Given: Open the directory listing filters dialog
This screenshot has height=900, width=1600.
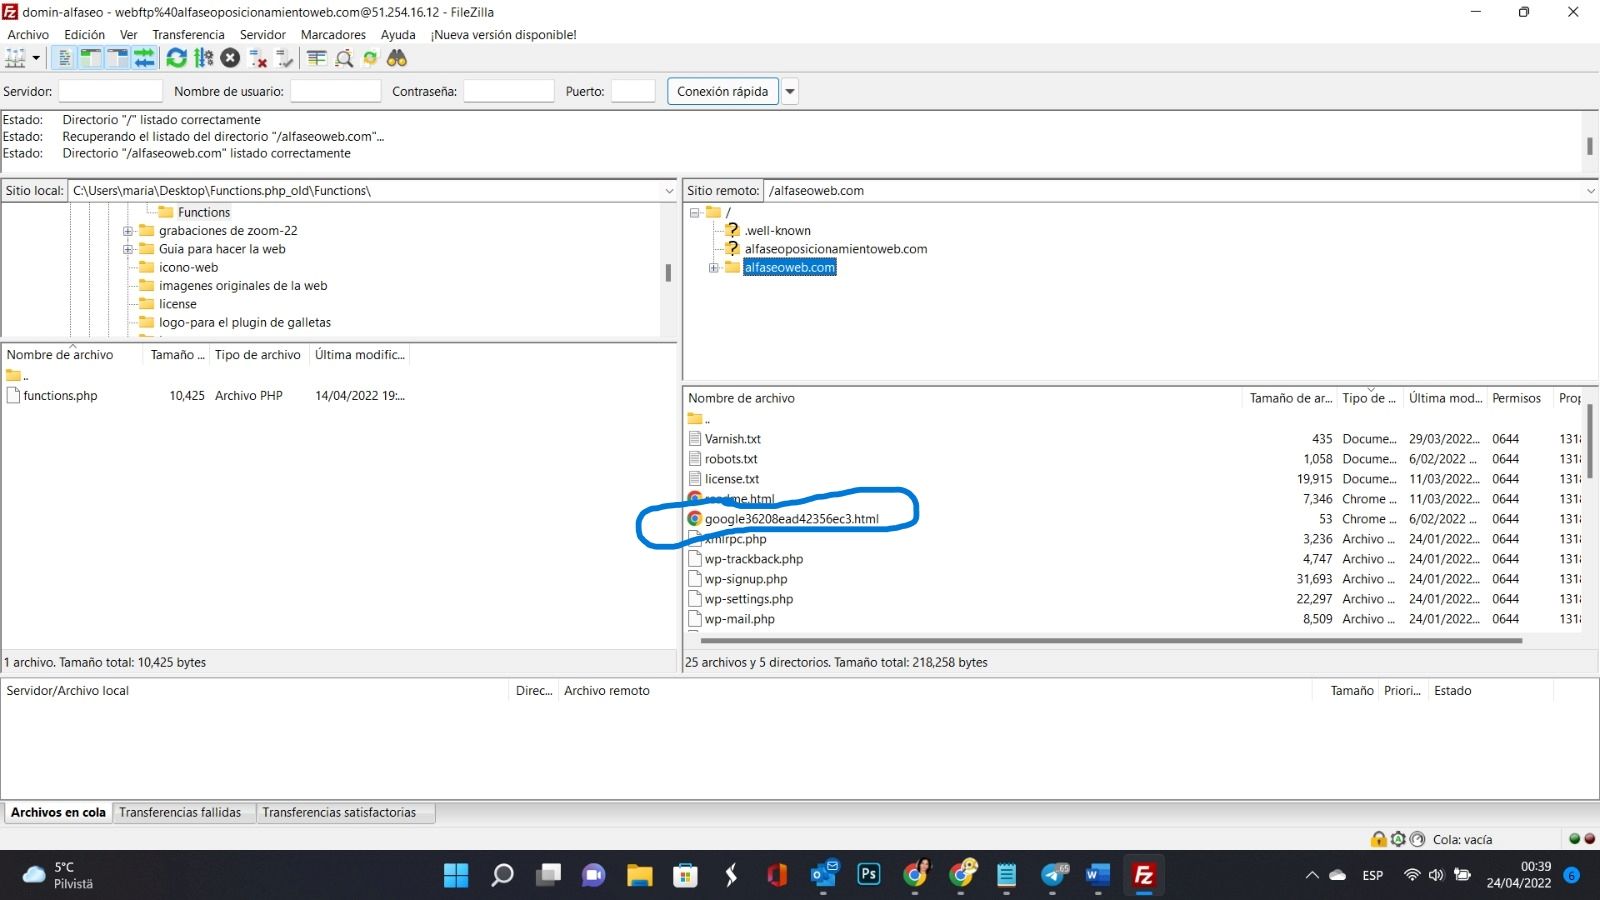Looking at the screenshot, I should [317, 58].
